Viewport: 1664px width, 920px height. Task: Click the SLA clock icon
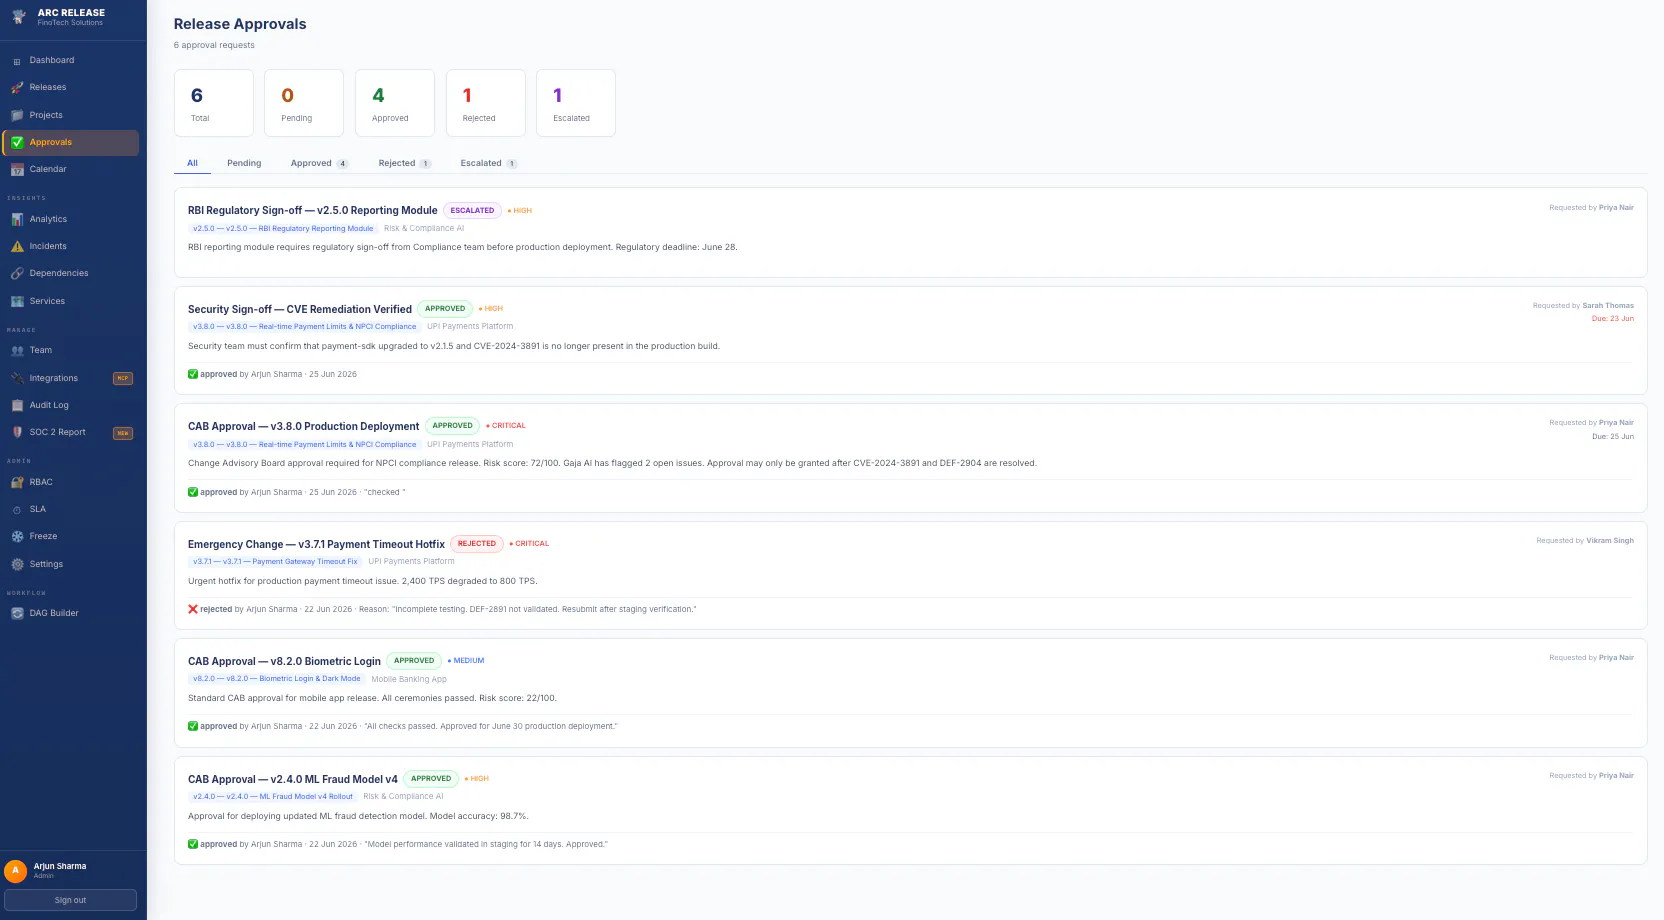17,510
